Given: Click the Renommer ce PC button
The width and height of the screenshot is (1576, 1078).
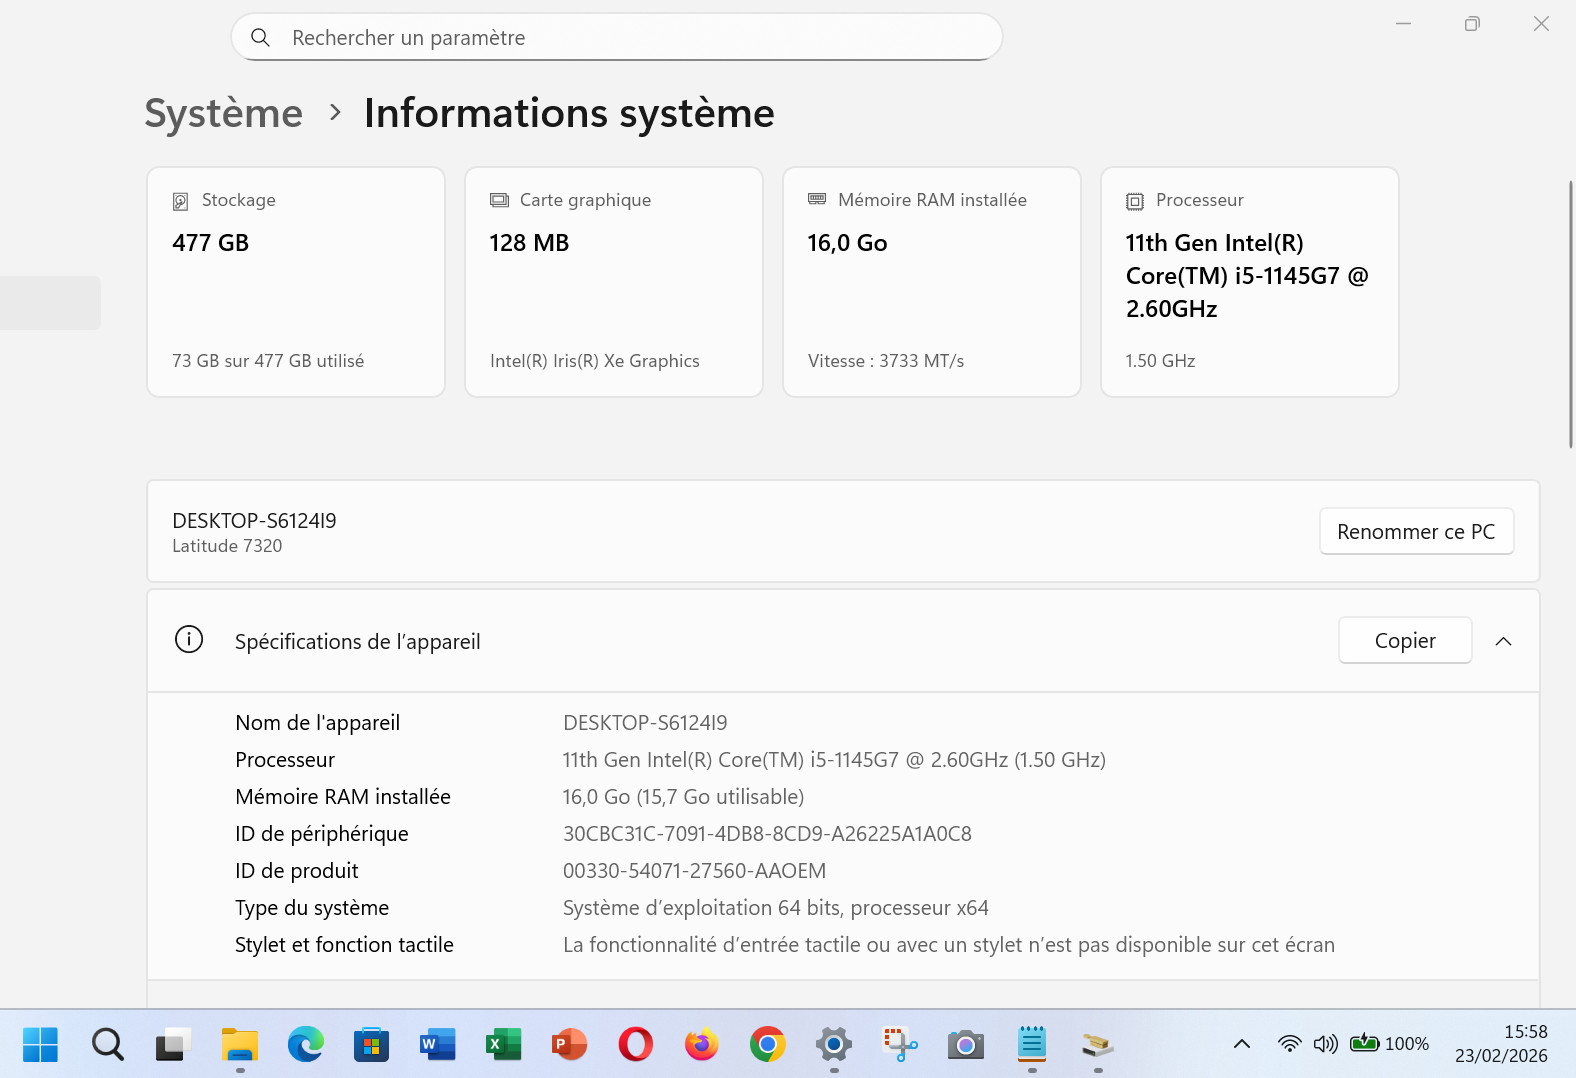Looking at the screenshot, I should (1416, 531).
